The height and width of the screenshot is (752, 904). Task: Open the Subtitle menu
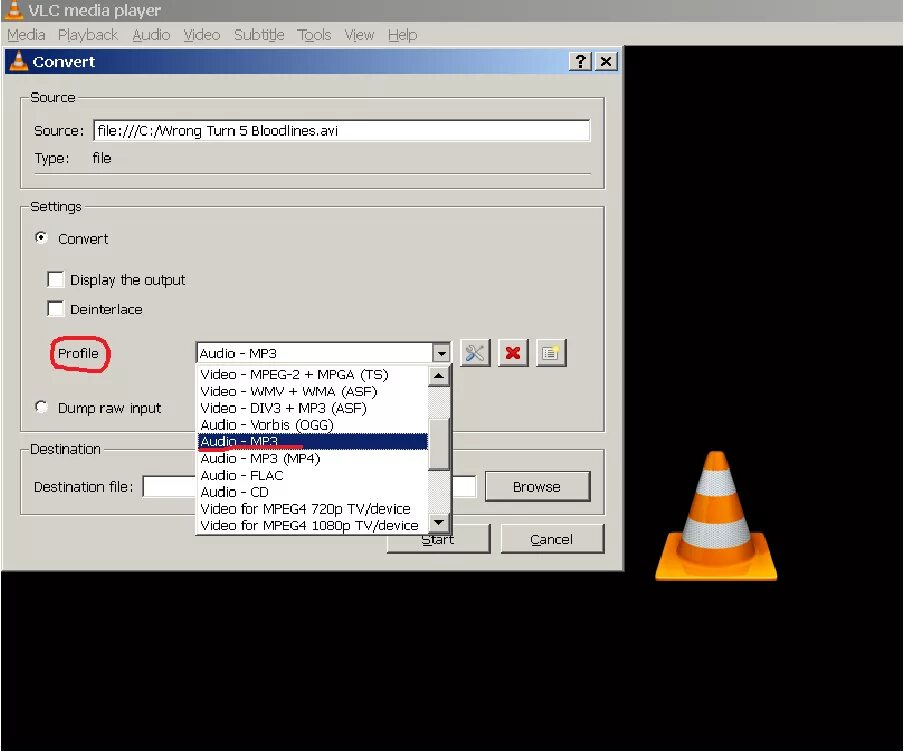click(x=259, y=35)
